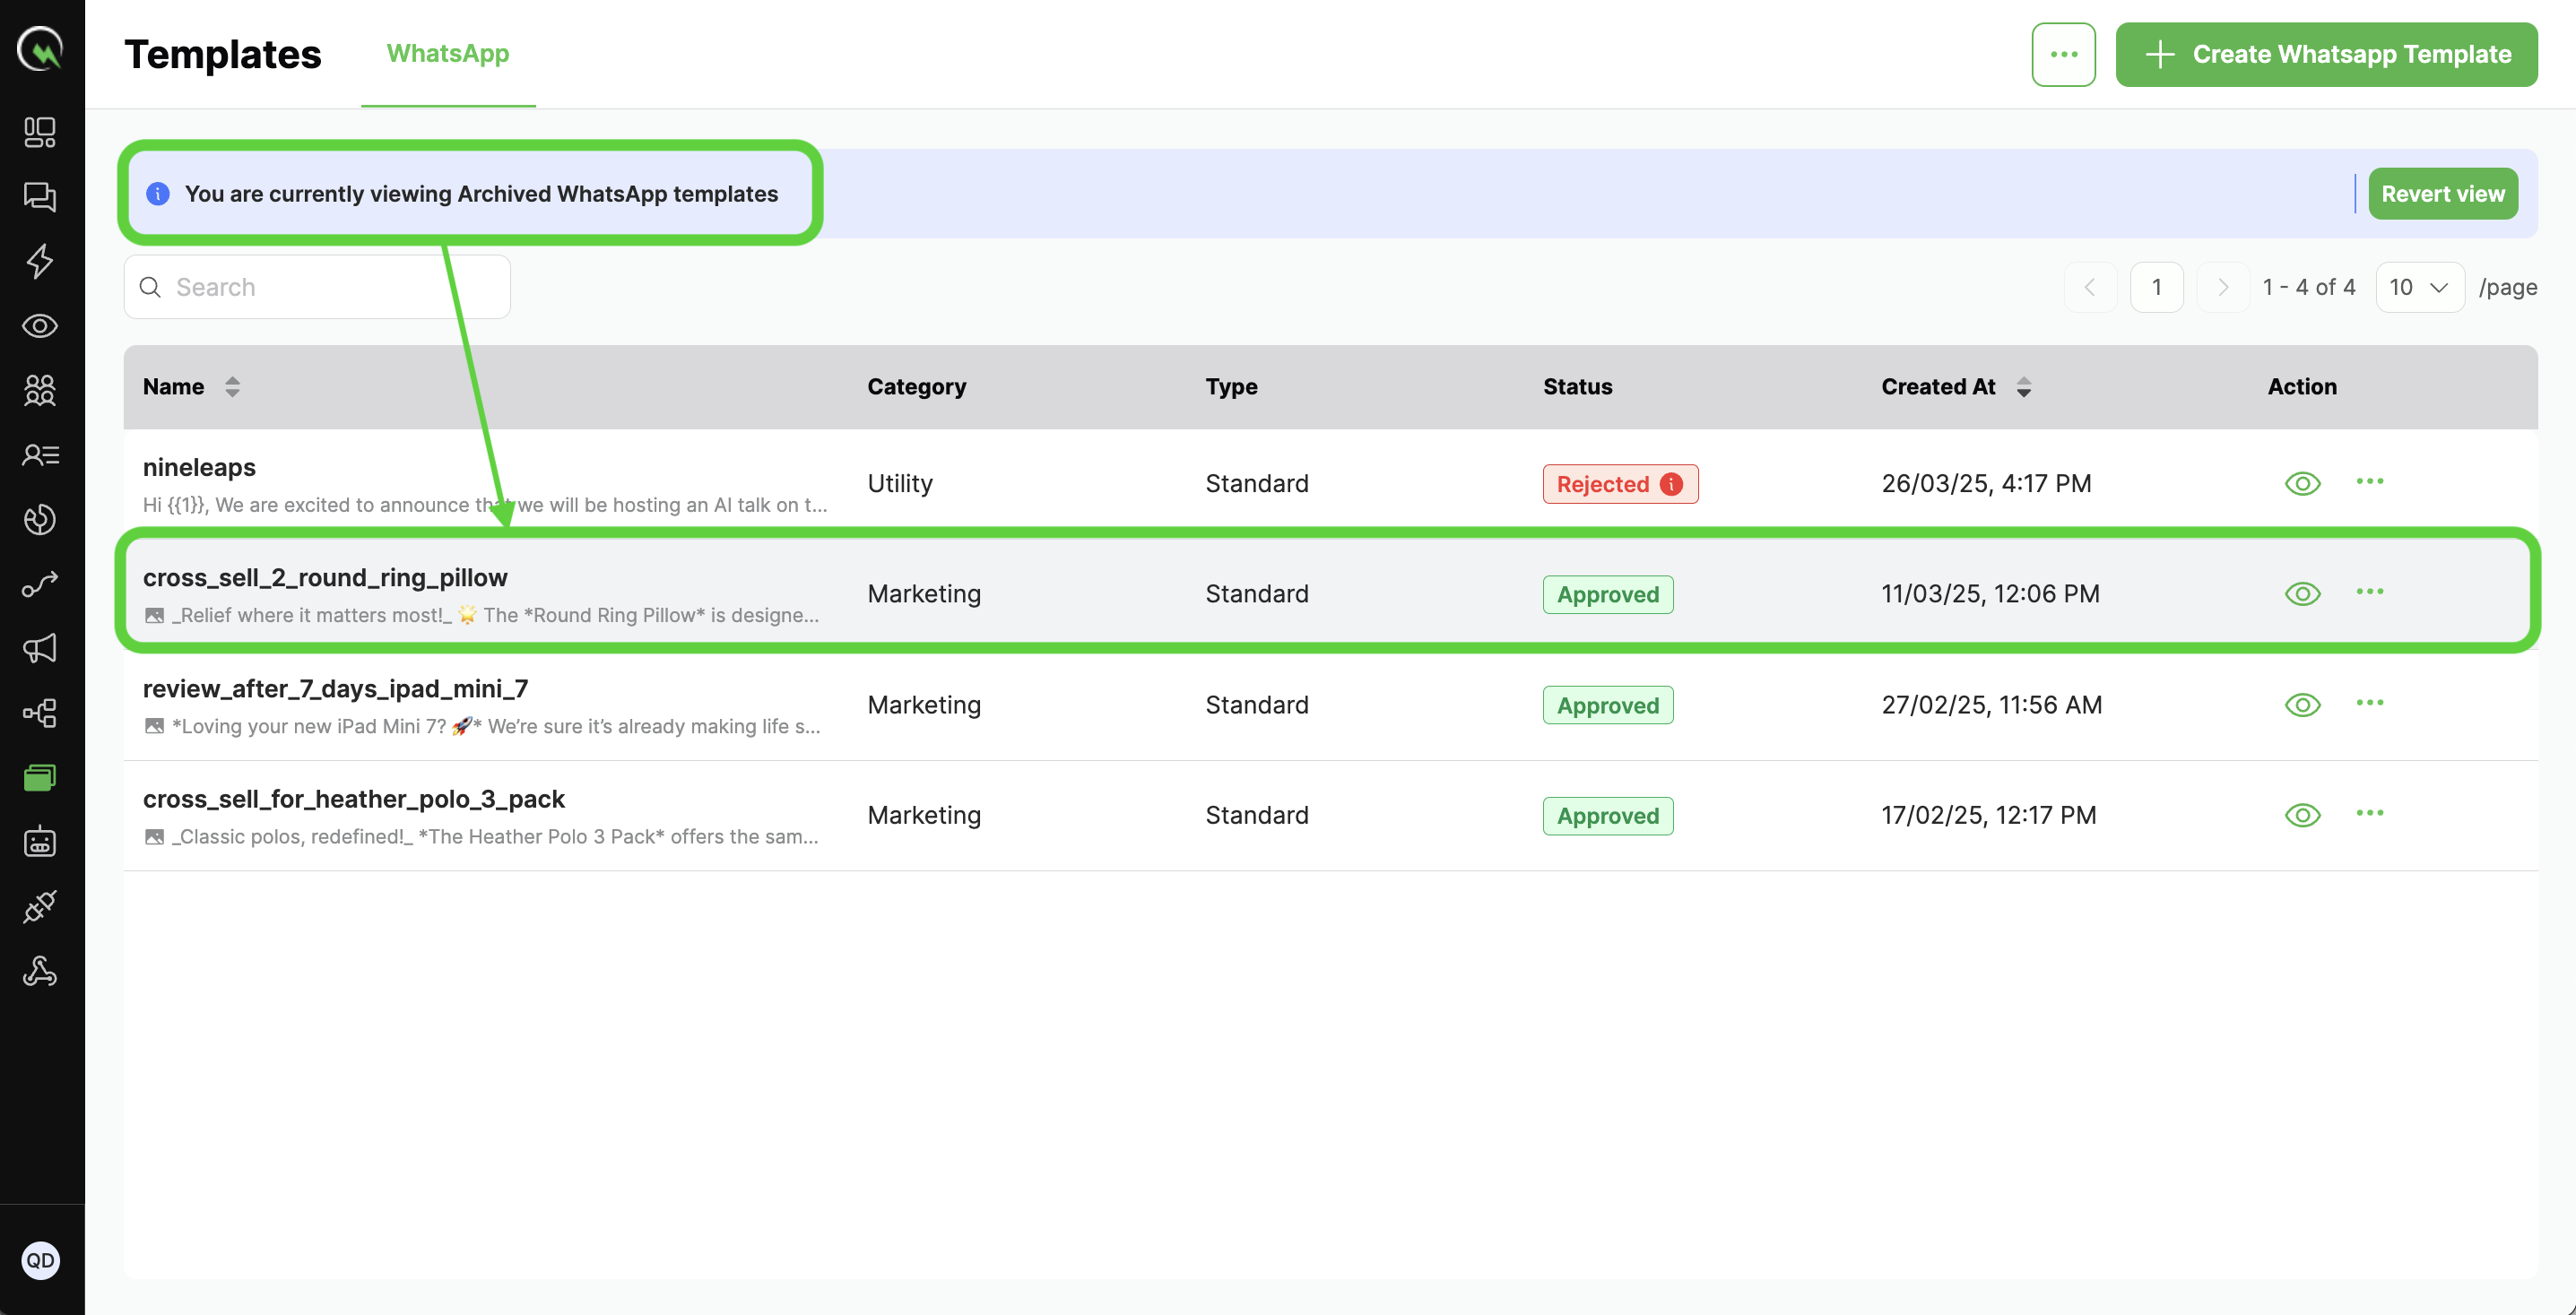The height and width of the screenshot is (1315, 2576).
Task: Click the Search templates input field
Action: click(x=330, y=287)
